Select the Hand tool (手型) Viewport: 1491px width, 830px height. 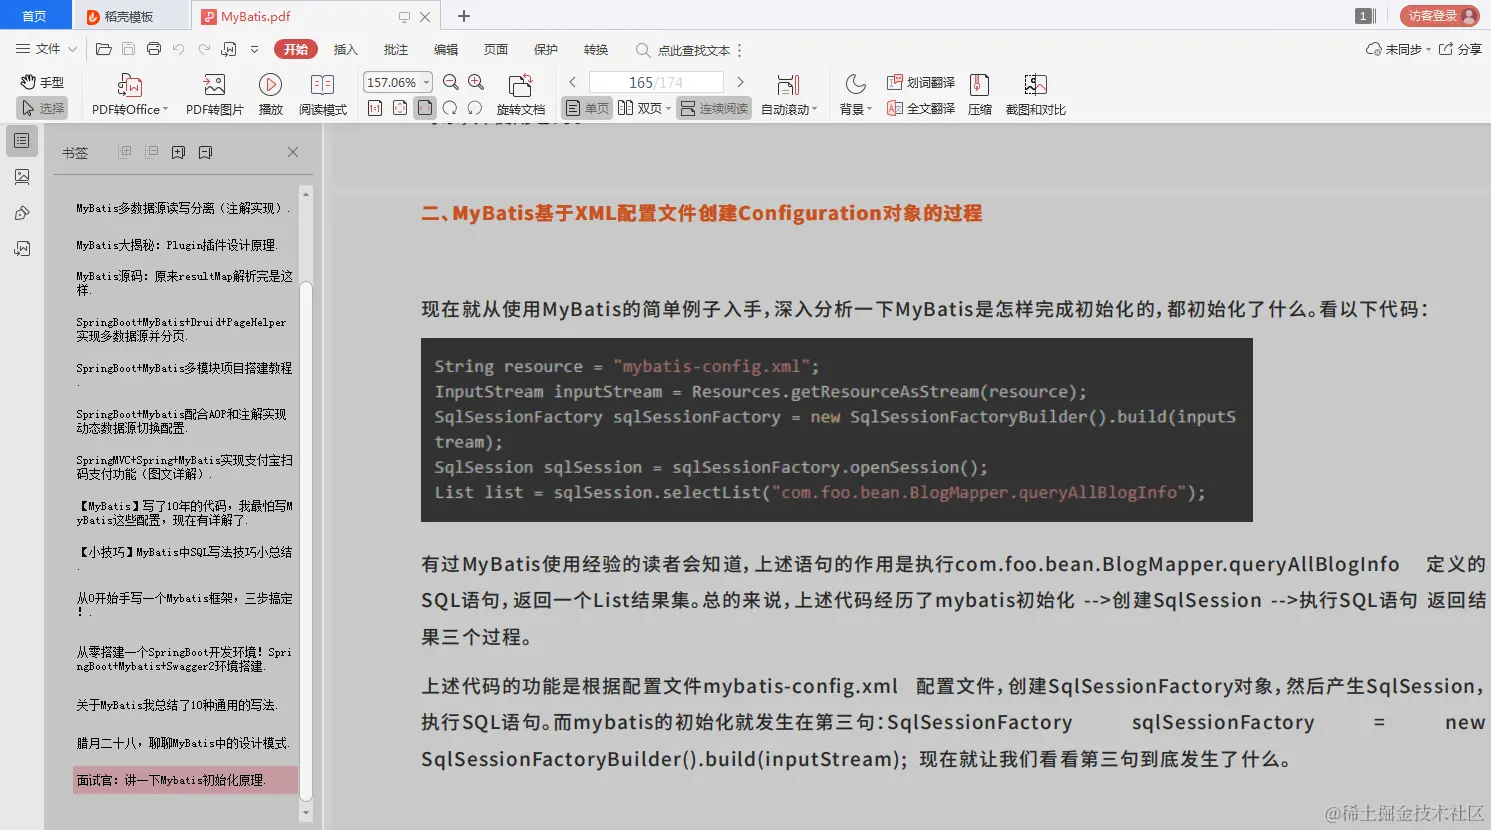[41, 82]
